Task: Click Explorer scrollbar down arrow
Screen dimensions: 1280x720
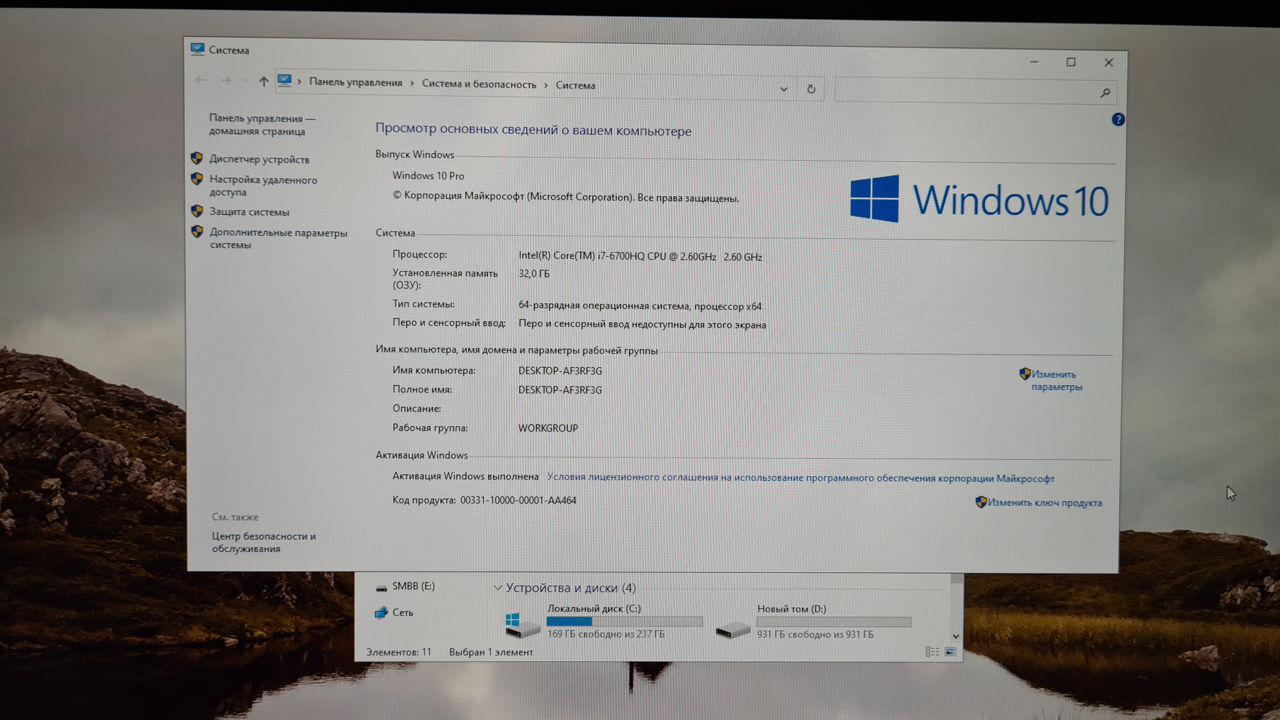Action: tap(956, 636)
